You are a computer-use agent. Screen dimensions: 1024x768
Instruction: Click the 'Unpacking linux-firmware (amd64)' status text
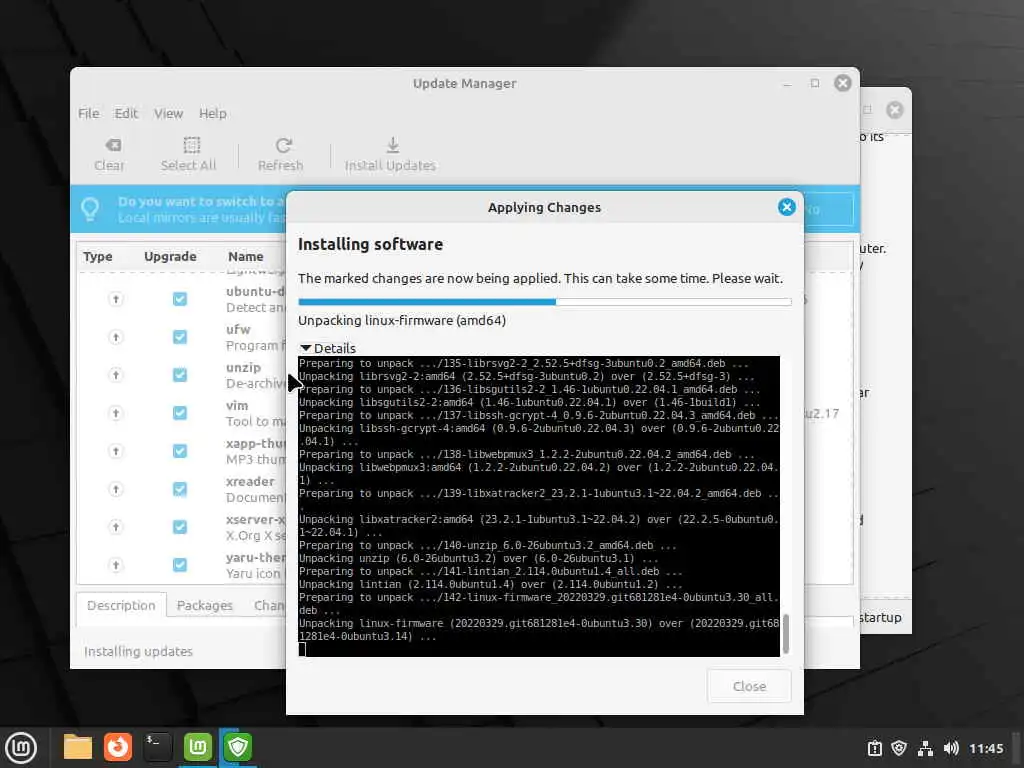pos(402,321)
